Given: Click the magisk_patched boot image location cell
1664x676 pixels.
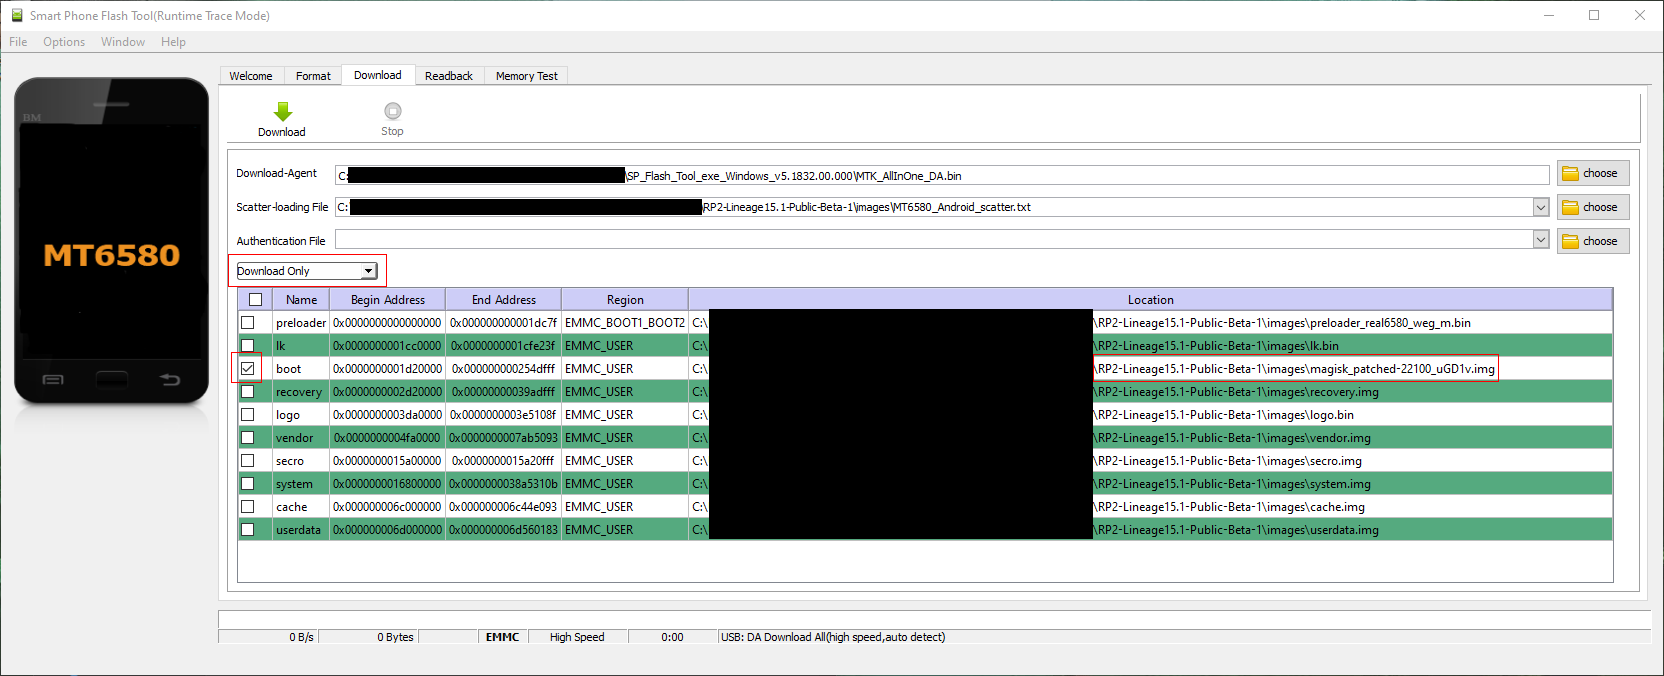Looking at the screenshot, I should (1296, 369).
